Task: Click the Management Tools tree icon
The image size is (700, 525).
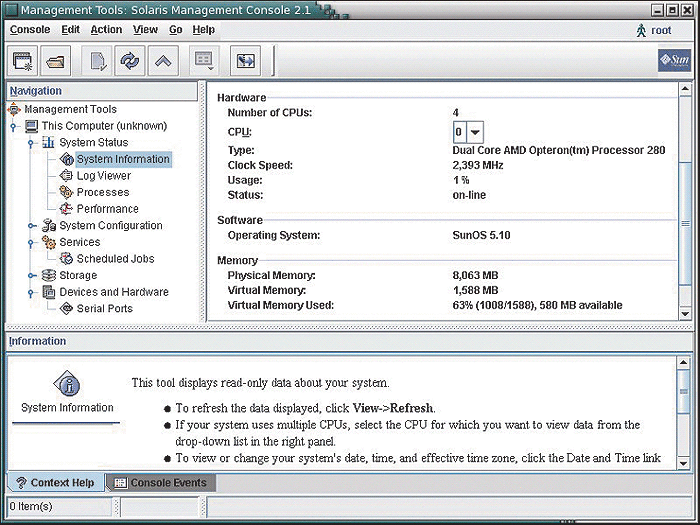Action: [x=14, y=109]
